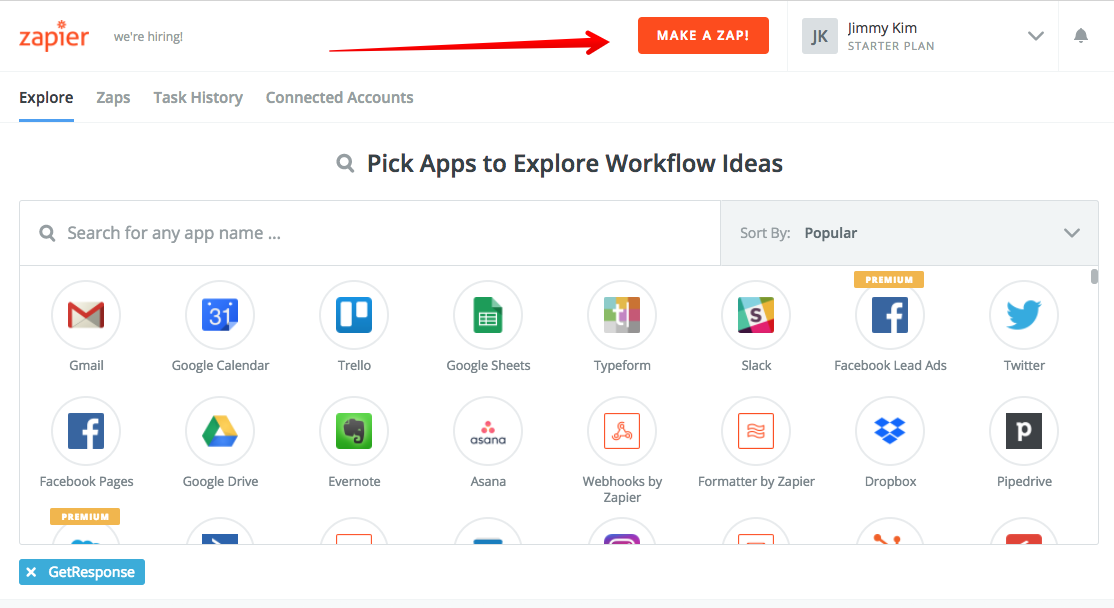Viewport: 1114px width, 608px height.
Task: Select the Webhooks by Zapier icon
Action: [x=622, y=431]
